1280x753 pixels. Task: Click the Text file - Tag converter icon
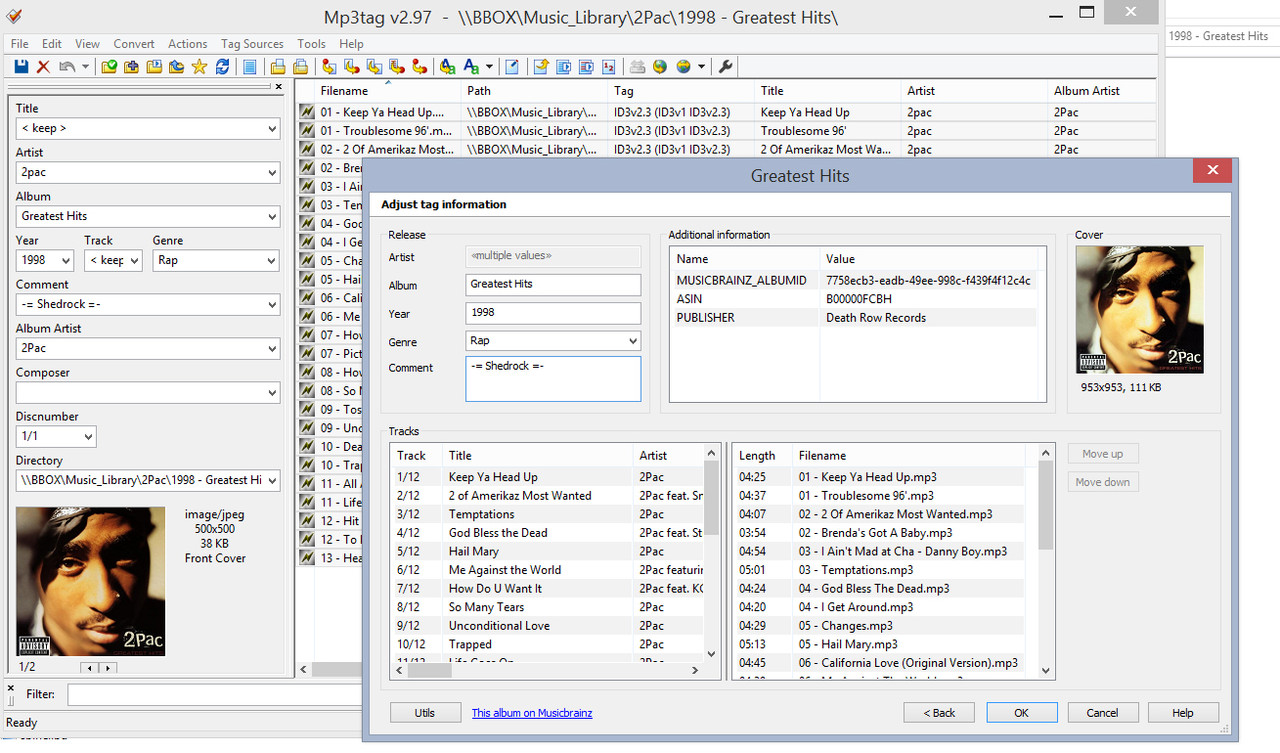[396, 67]
